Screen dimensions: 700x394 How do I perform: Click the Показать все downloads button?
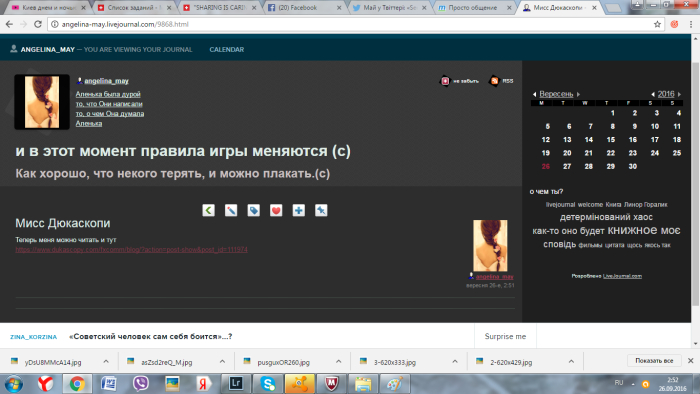[x=654, y=361]
